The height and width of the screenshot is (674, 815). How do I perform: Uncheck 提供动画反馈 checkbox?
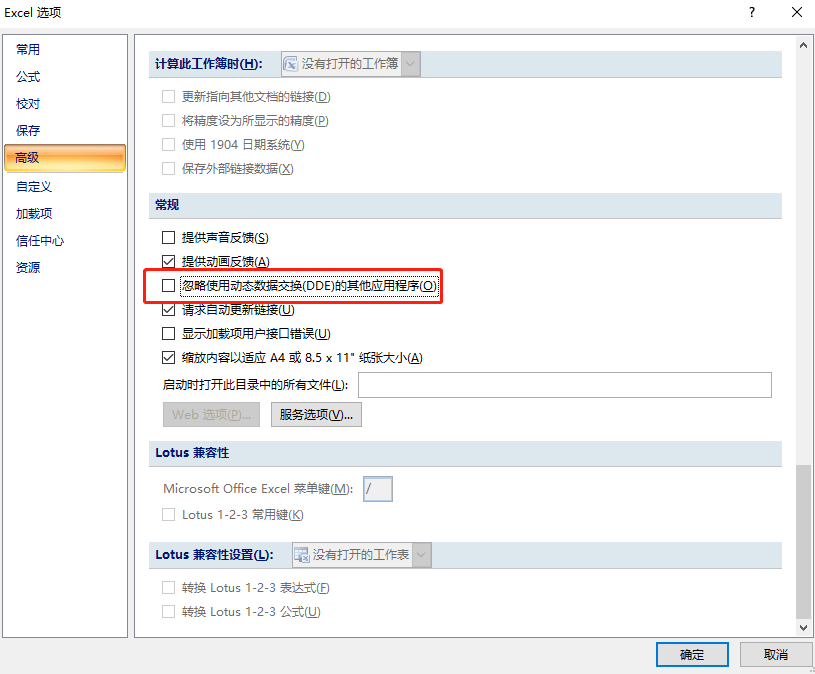pyautogui.click(x=168, y=261)
